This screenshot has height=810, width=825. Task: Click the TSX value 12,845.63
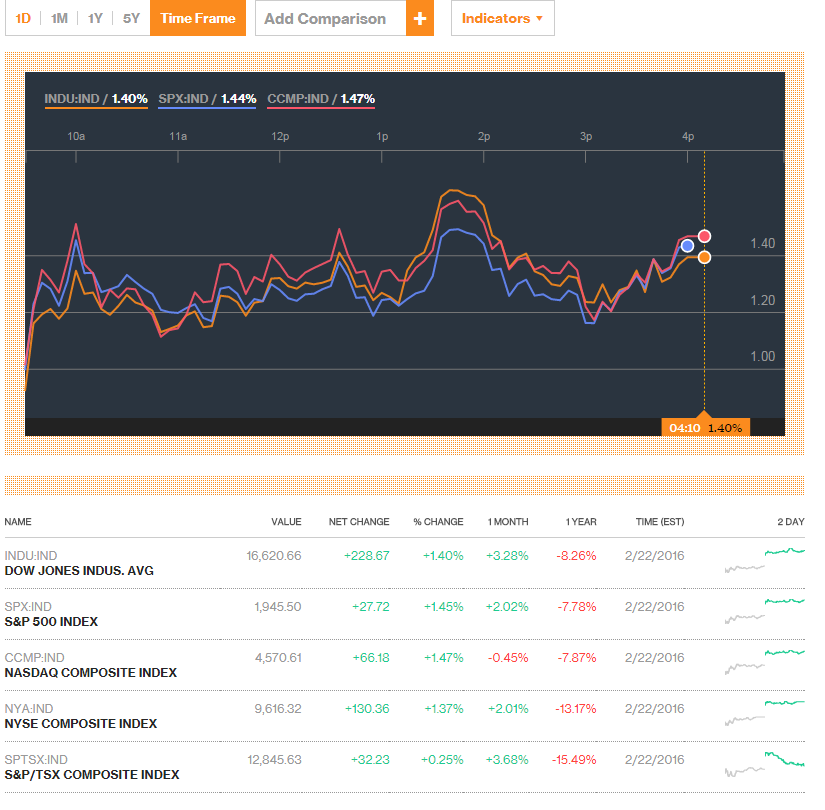[274, 760]
